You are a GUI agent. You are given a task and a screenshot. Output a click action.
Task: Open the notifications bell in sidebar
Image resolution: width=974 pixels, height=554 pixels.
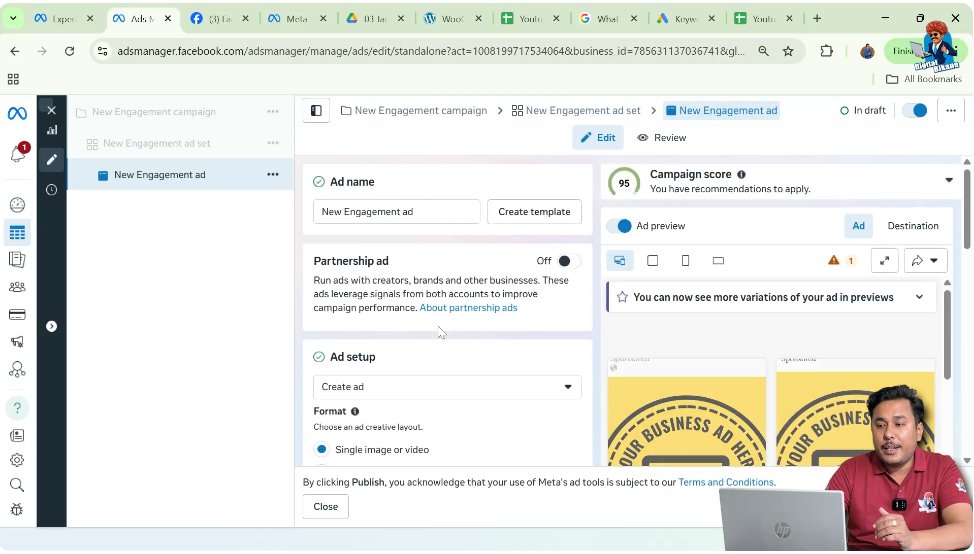tap(17, 154)
